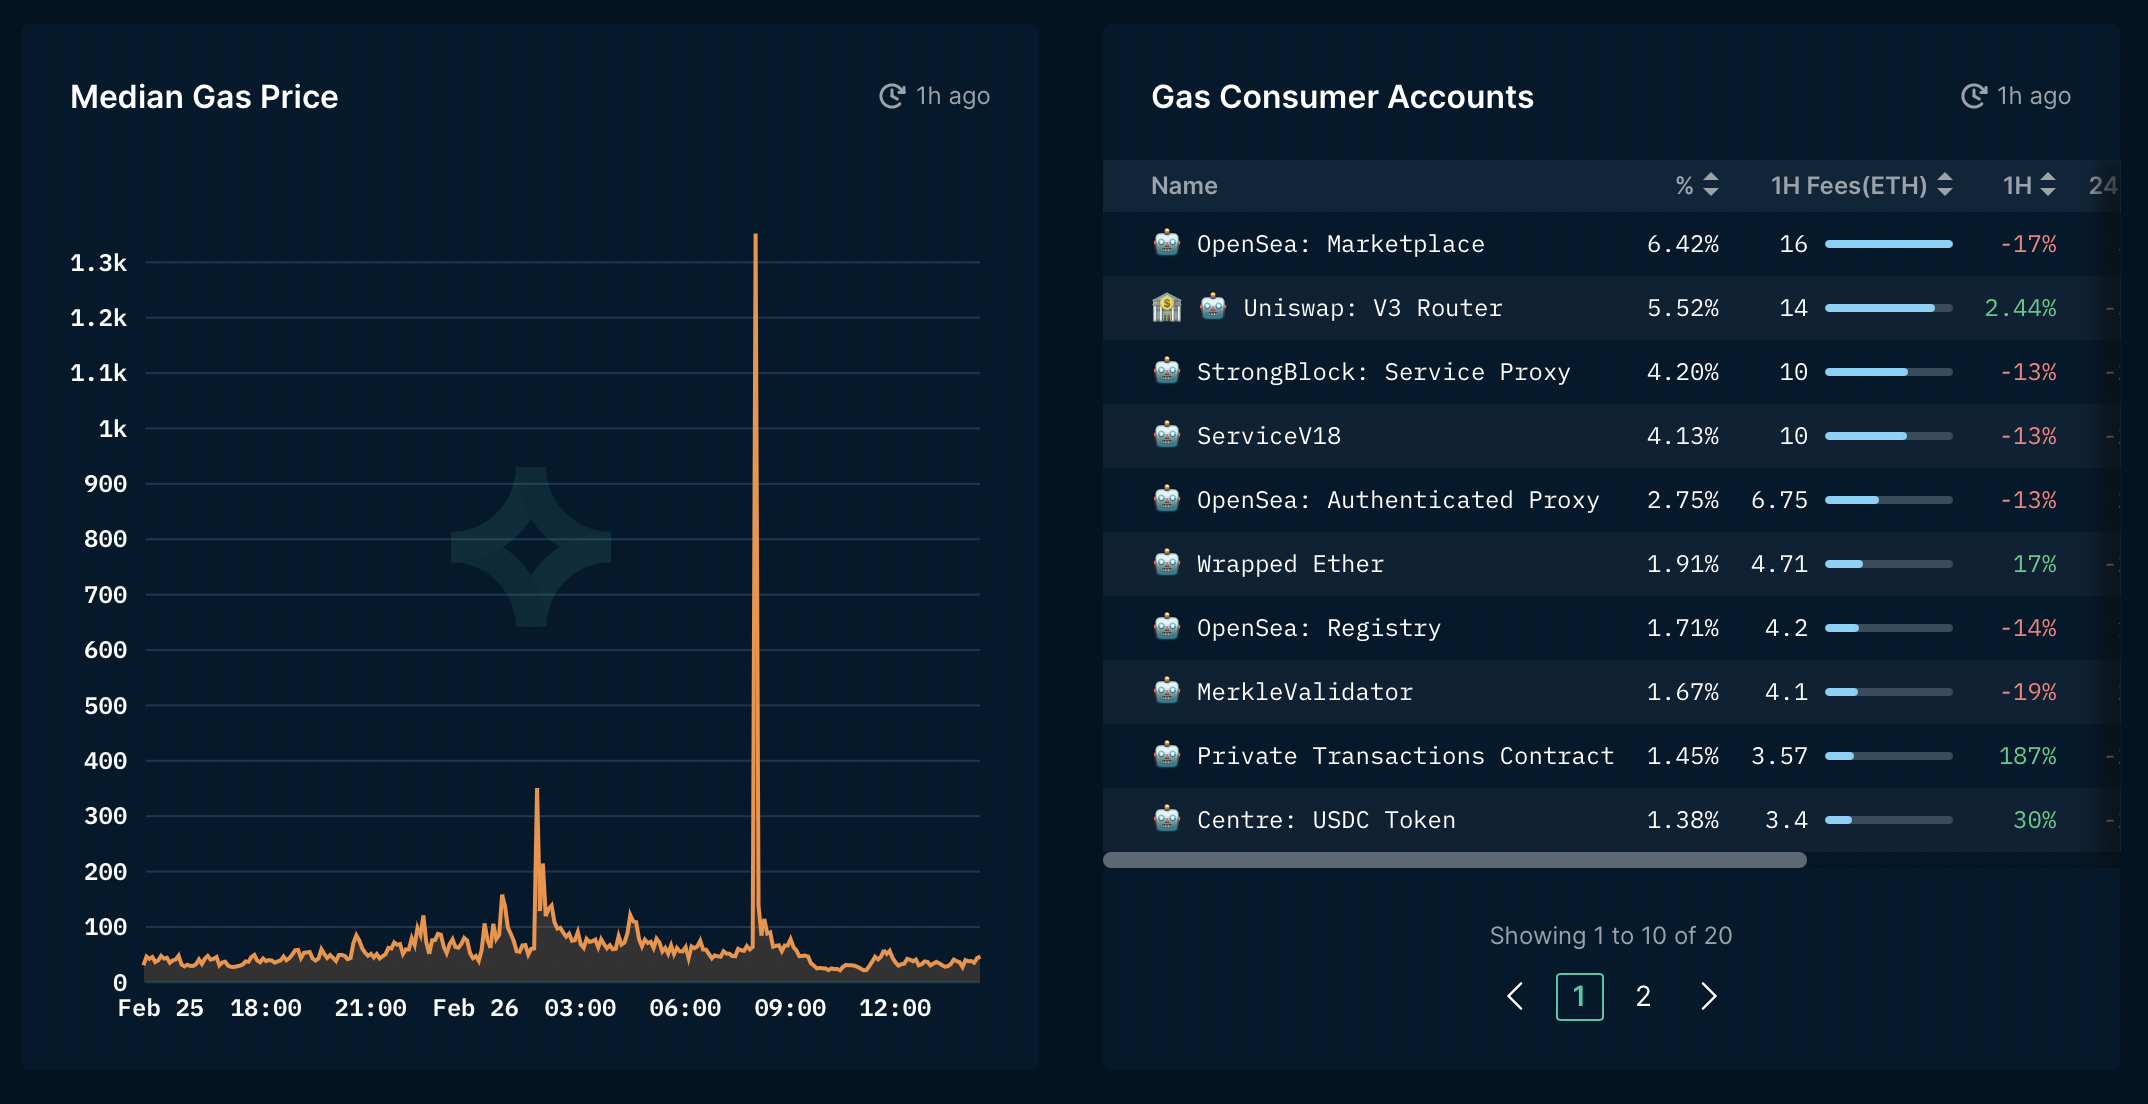Click the 1.45% share value

(x=1683, y=756)
